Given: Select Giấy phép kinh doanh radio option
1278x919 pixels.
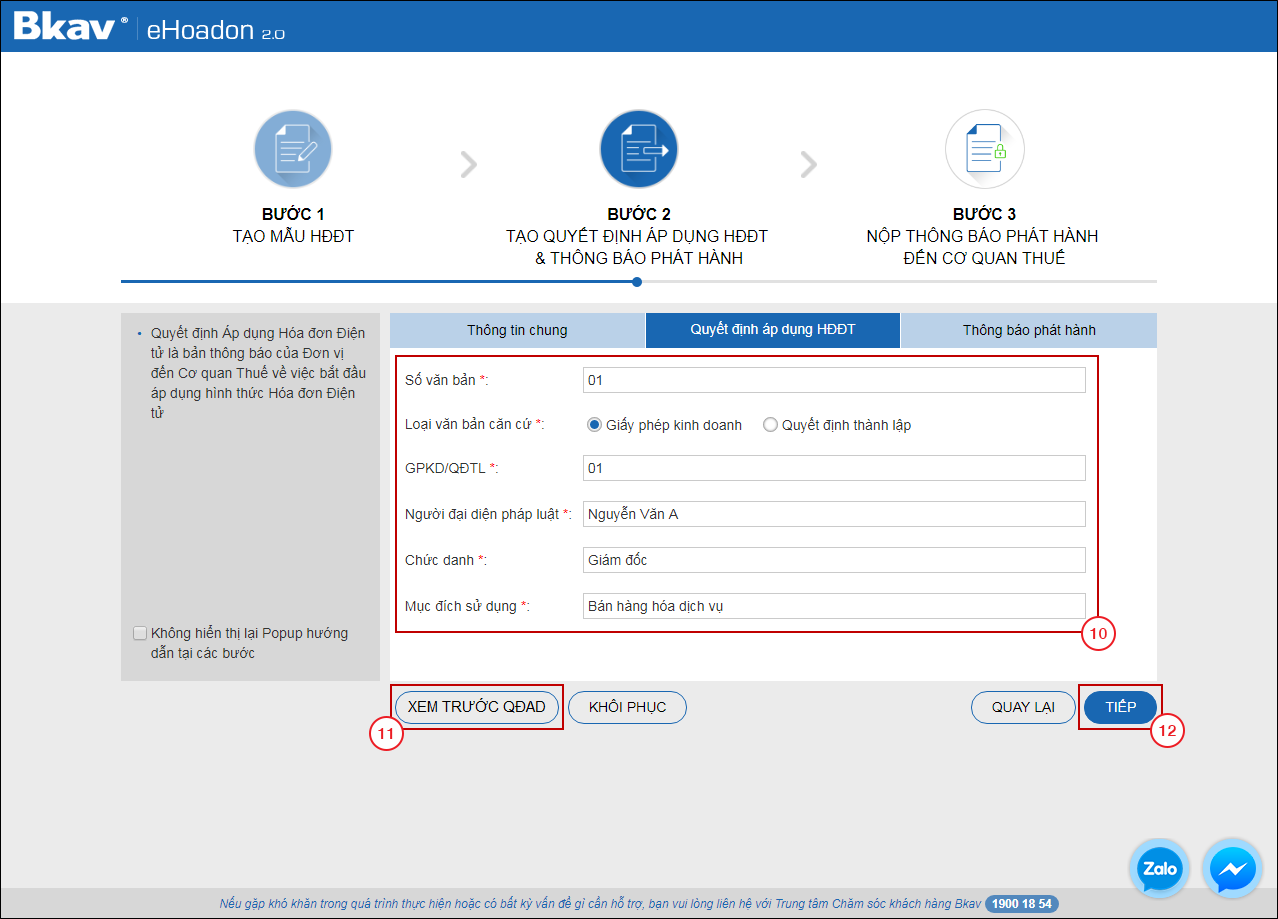Looking at the screenshot, I should (x=594, y=425).
